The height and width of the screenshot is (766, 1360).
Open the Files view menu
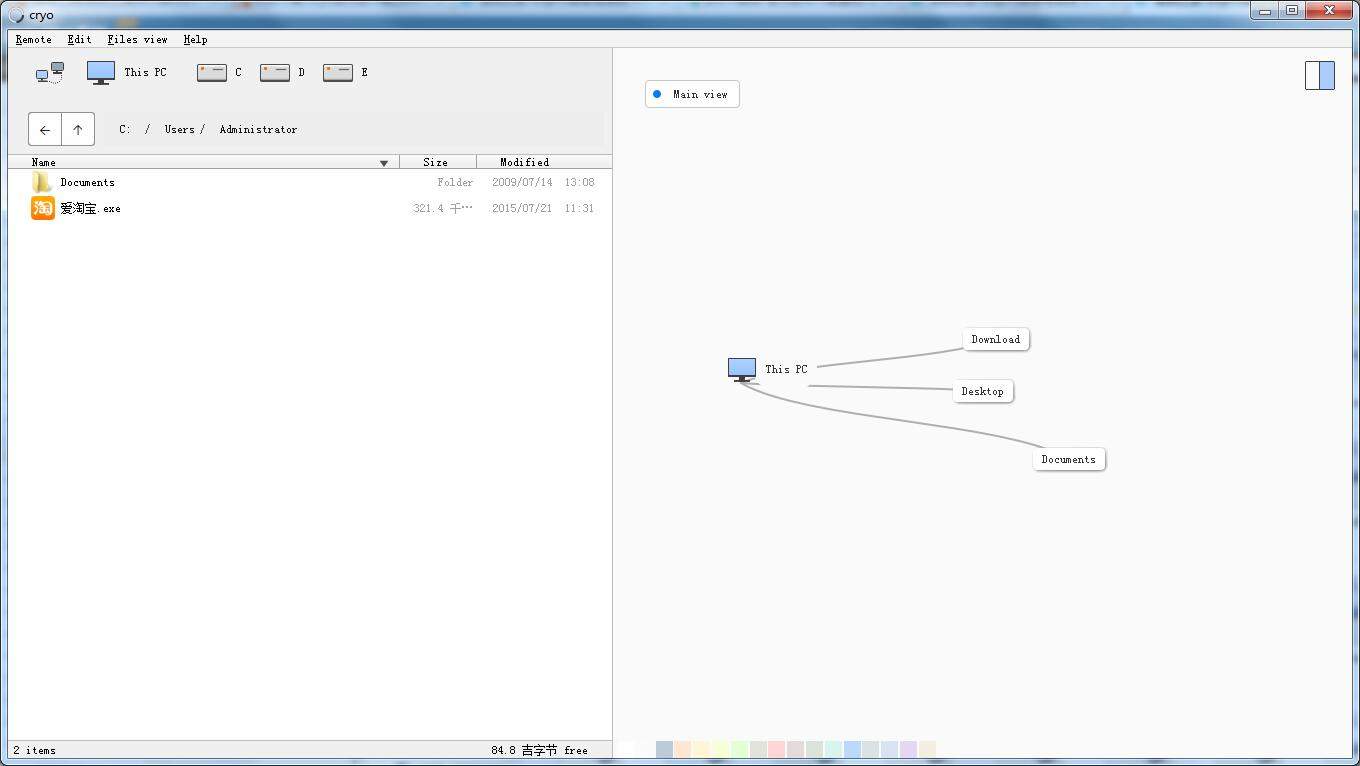pos(137,39)
